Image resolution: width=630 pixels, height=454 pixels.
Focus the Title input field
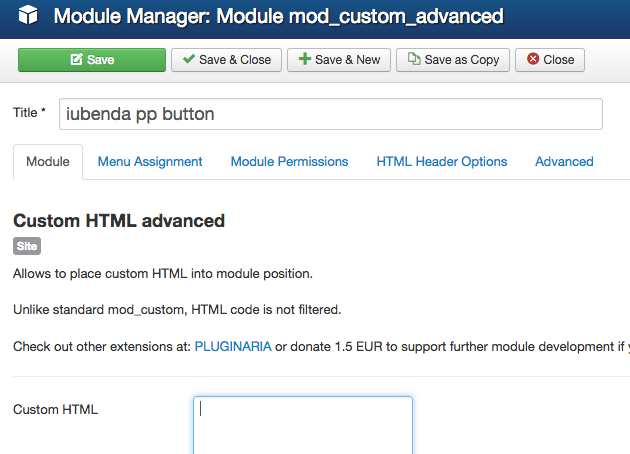pos(330,114)
